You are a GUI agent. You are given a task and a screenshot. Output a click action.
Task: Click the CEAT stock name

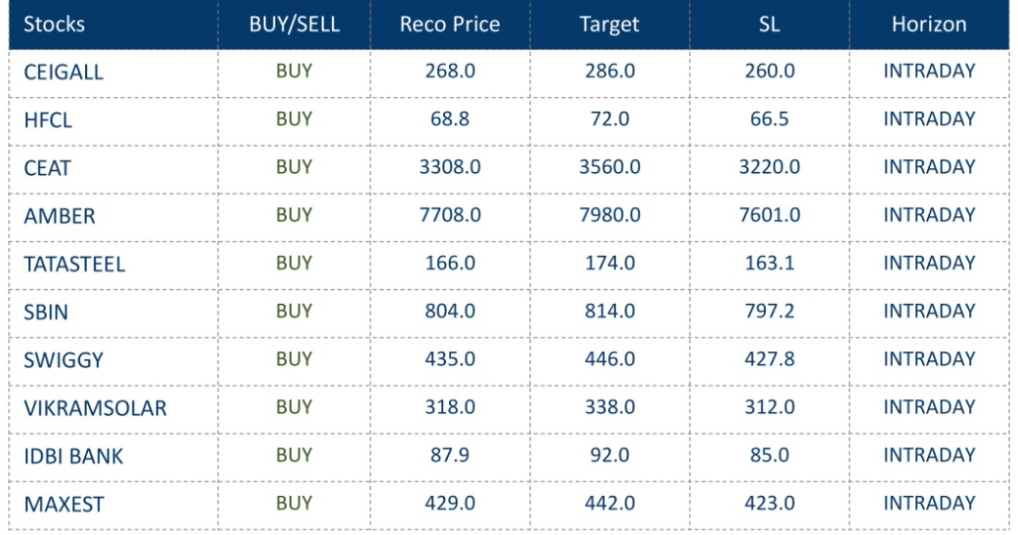pyautogui.click(x=47, y=169)
